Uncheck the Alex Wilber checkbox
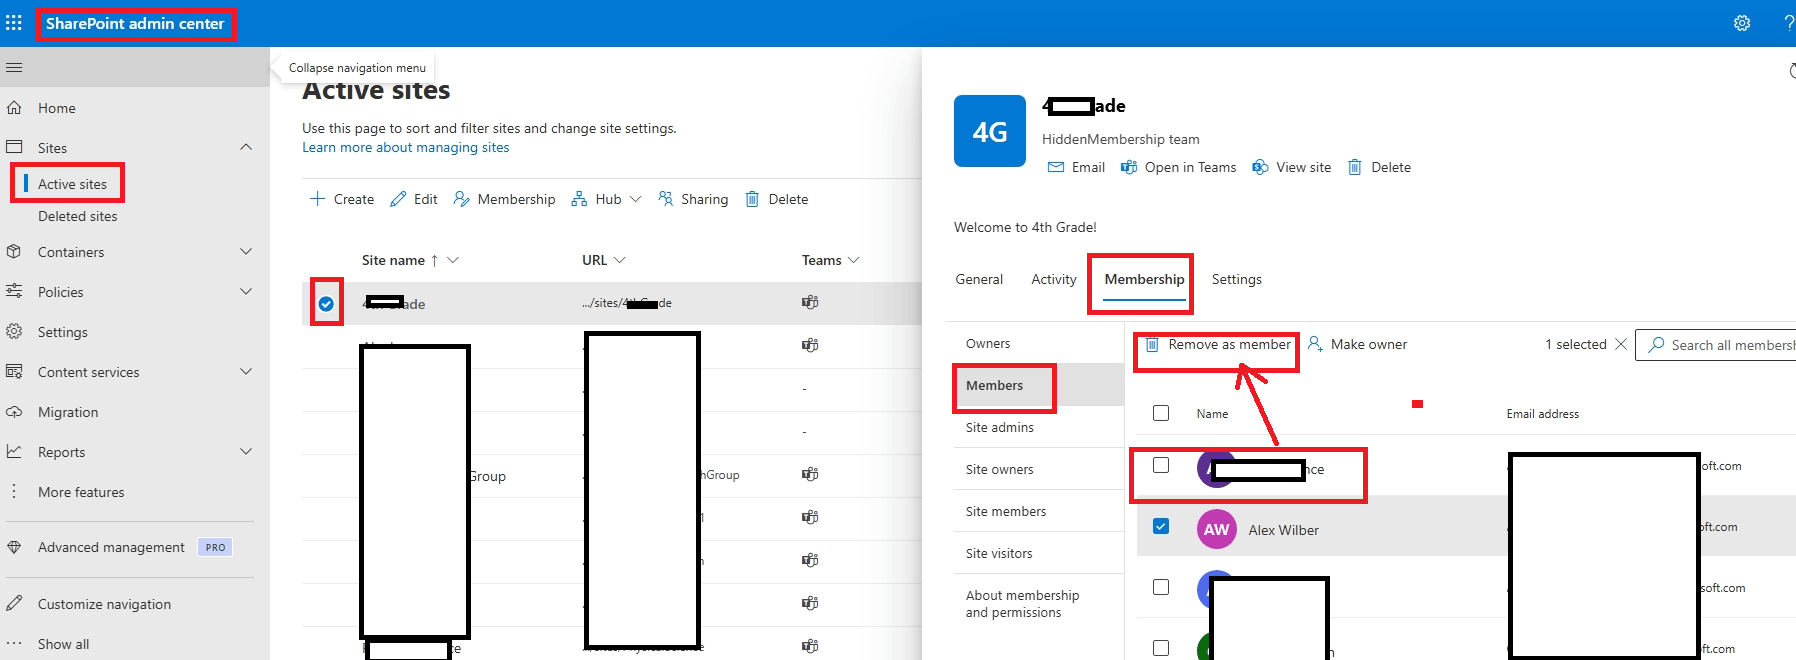Screen dimensions: 1796x660 click(1161, 526)
